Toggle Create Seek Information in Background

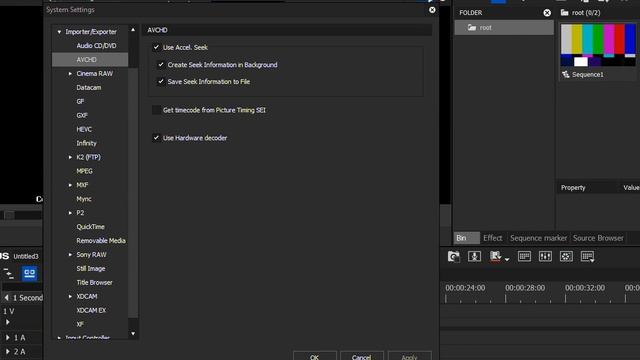161,64
